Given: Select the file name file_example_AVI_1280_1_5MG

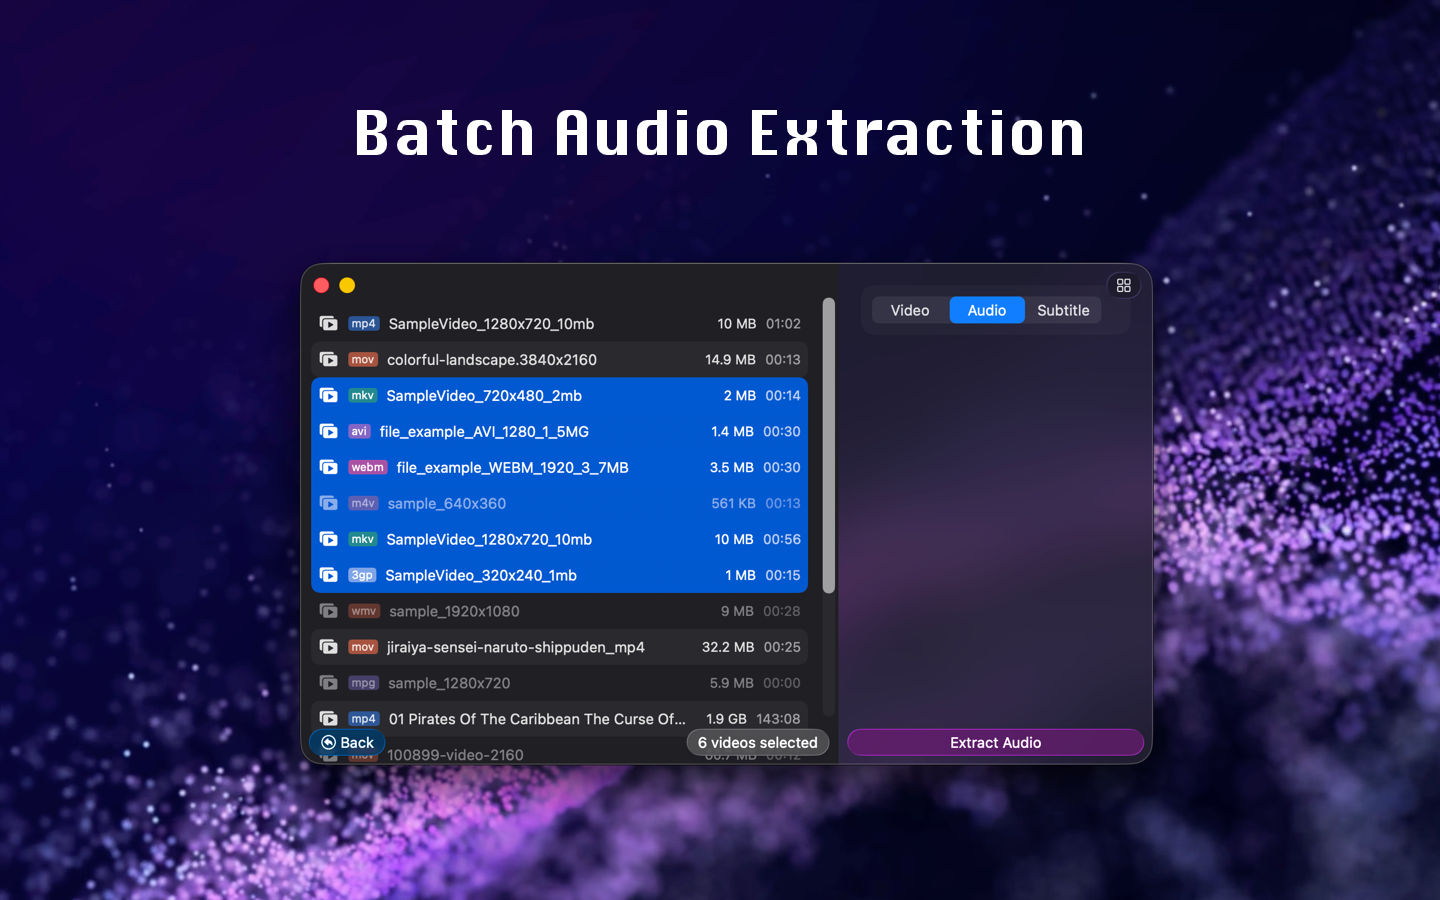Looking at the screenshot, I should [x=484, y=432].
